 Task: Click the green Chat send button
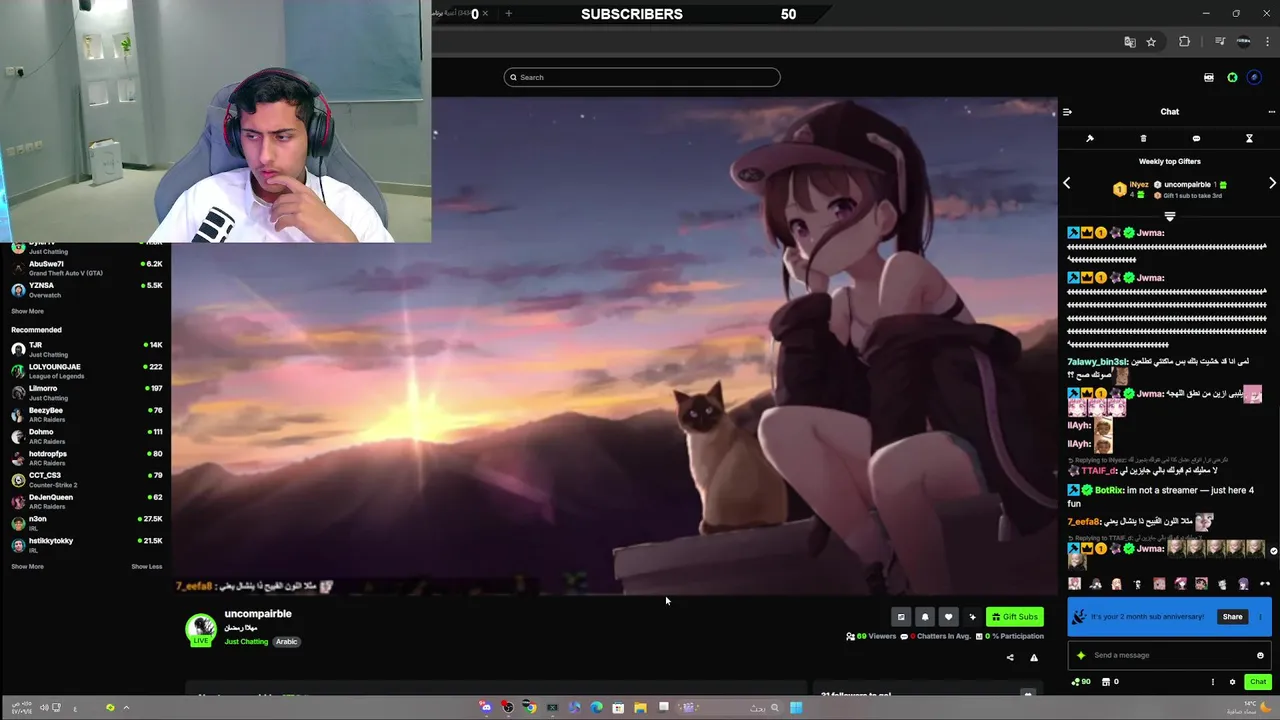coord(1258,682)
